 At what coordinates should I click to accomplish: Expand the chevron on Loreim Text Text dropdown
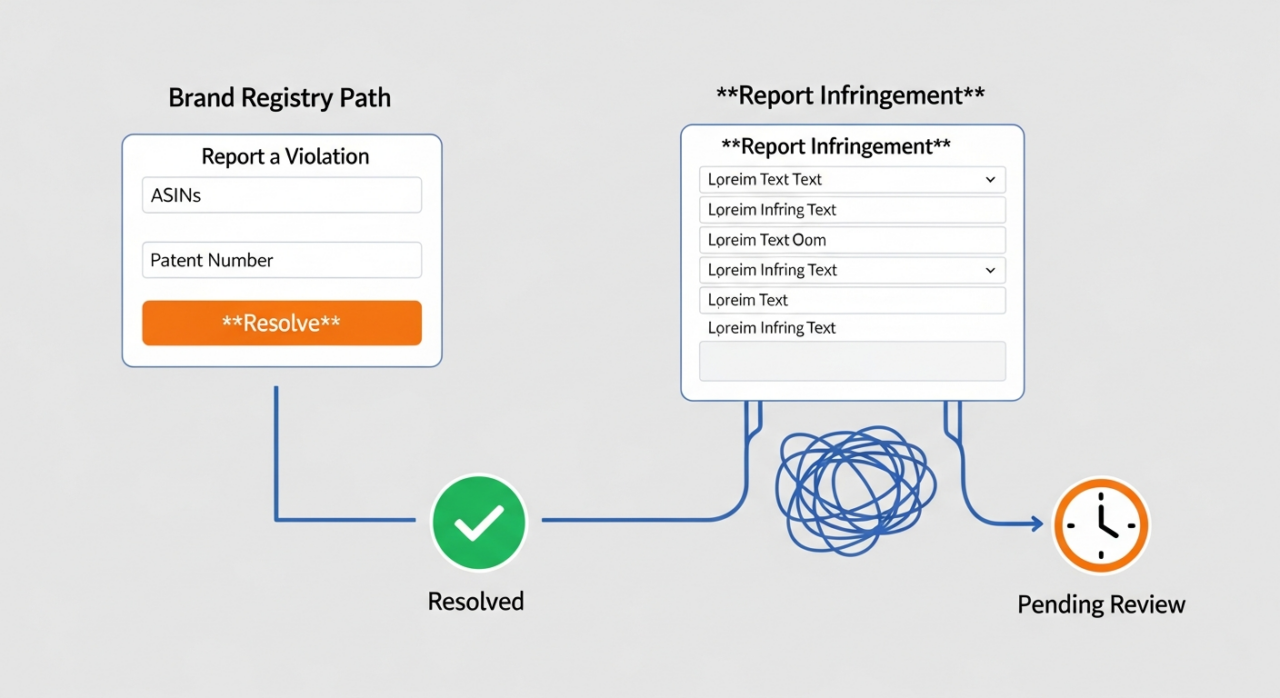click(x=990, y=180)
